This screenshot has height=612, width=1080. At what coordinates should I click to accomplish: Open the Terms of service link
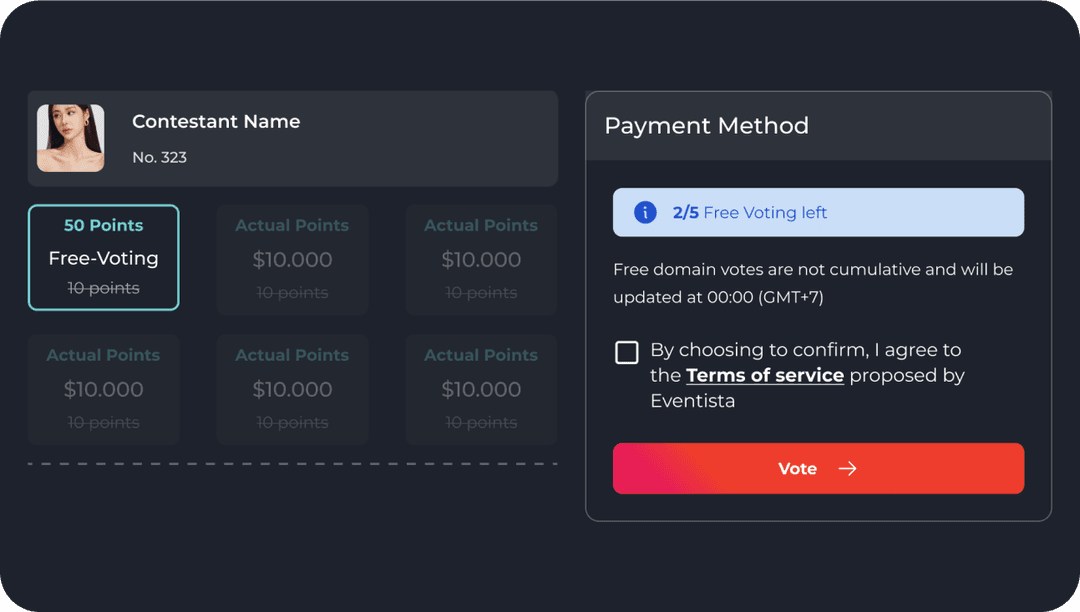(x=765, y=376)
